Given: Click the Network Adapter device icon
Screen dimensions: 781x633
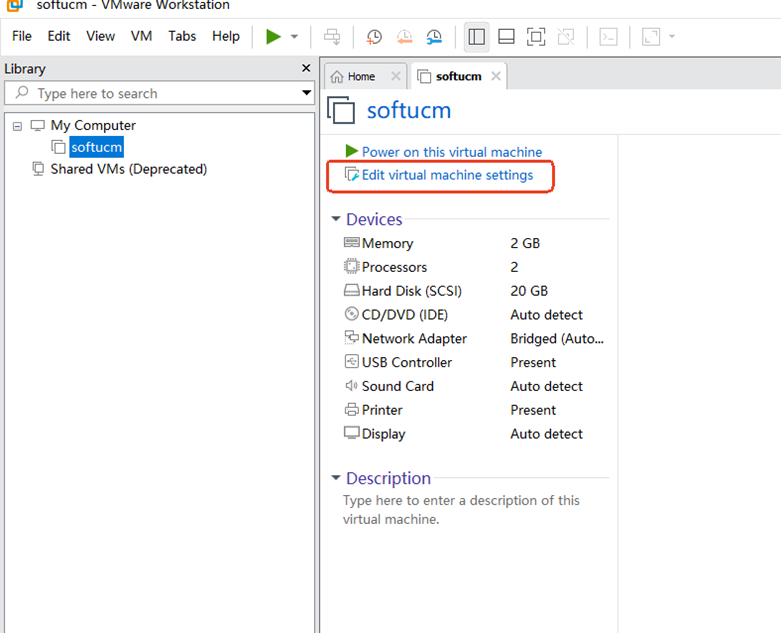Looking at the screenshot, I should 351,338.
